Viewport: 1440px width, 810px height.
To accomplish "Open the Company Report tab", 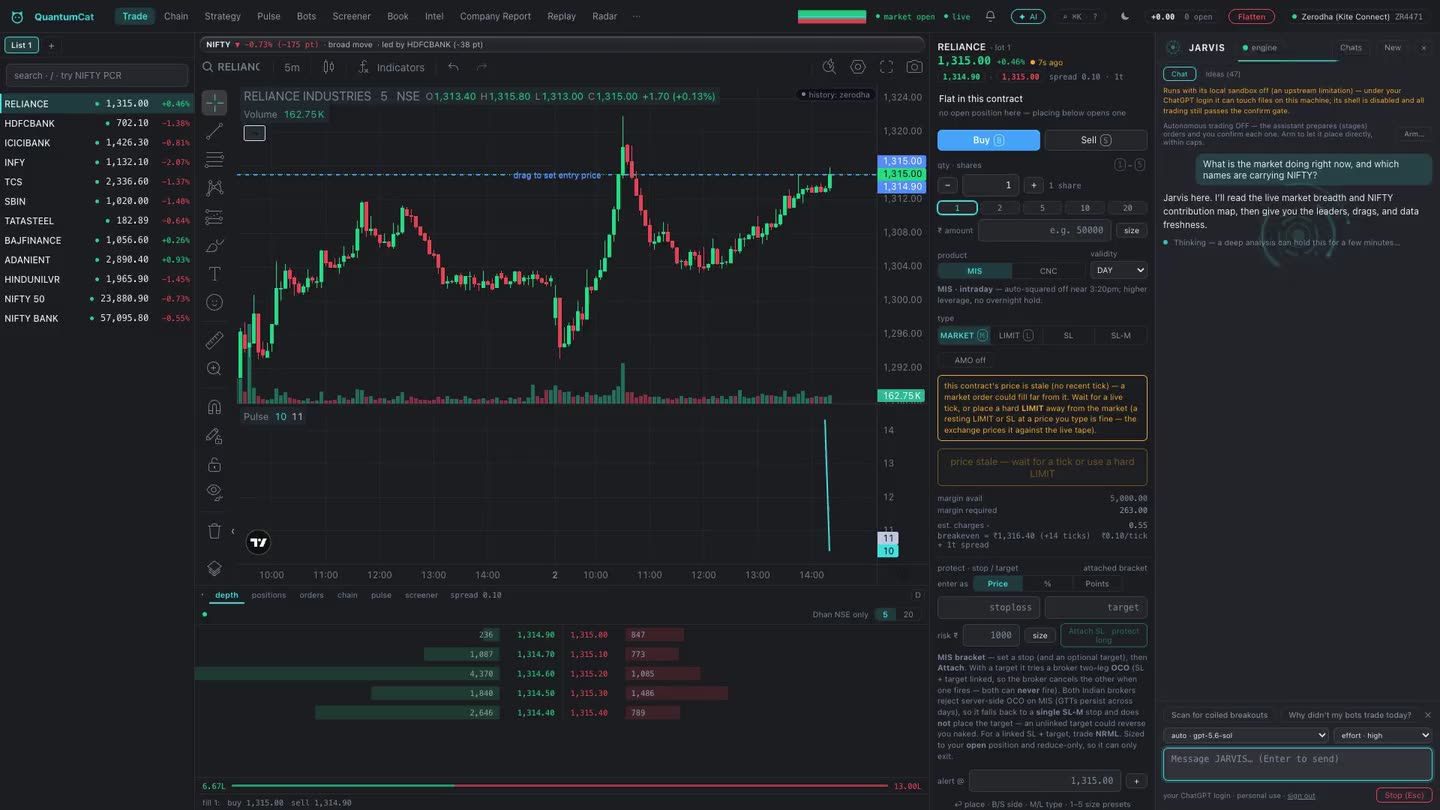I will [x=495, y=16].
